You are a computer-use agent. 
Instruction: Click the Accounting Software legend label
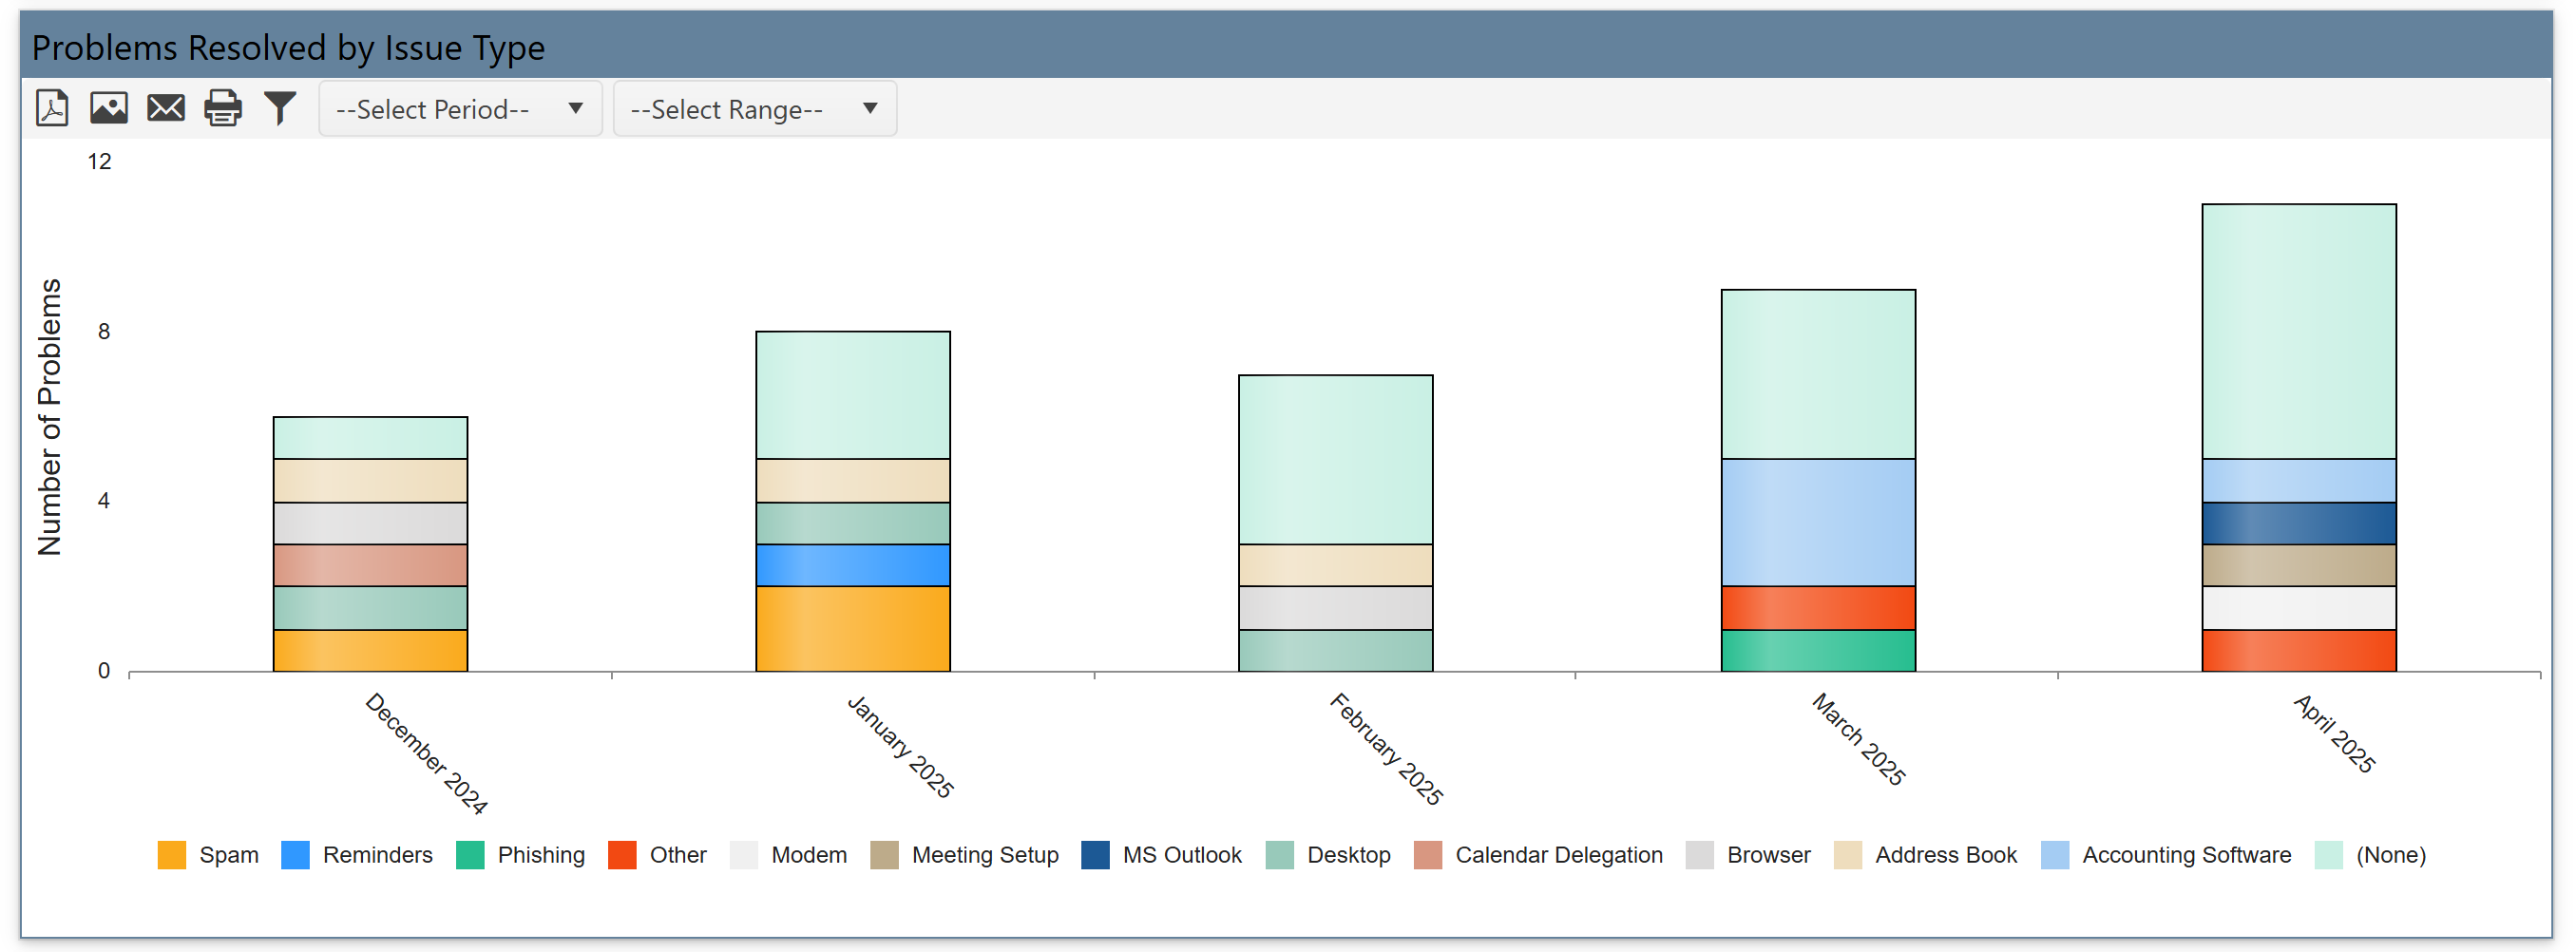click(2186, 856)
